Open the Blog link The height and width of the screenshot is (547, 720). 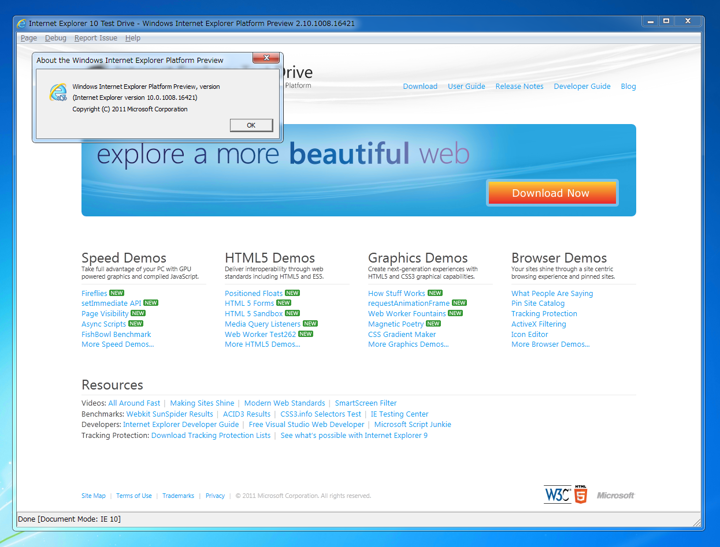coord(628,86)
